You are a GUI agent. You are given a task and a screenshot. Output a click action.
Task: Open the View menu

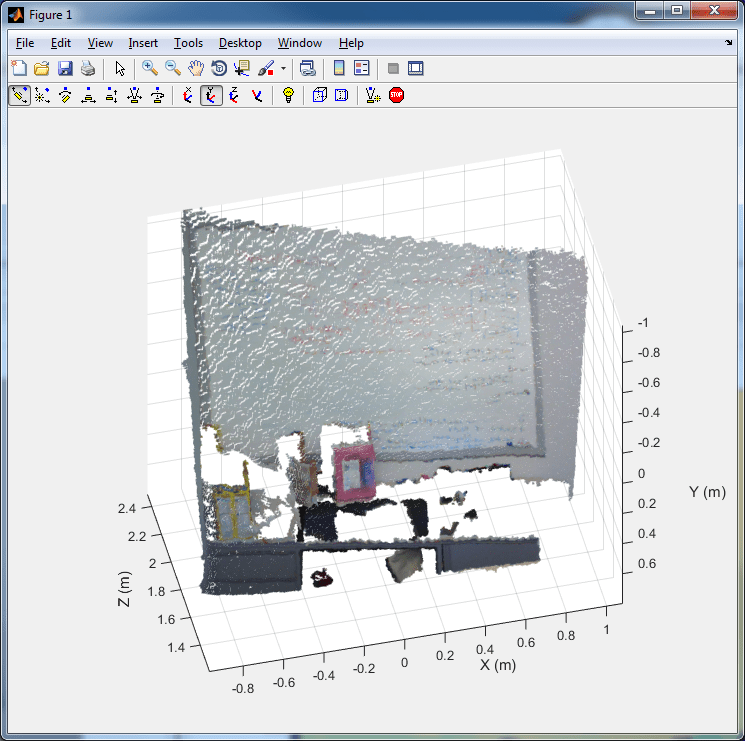[100, 43]
